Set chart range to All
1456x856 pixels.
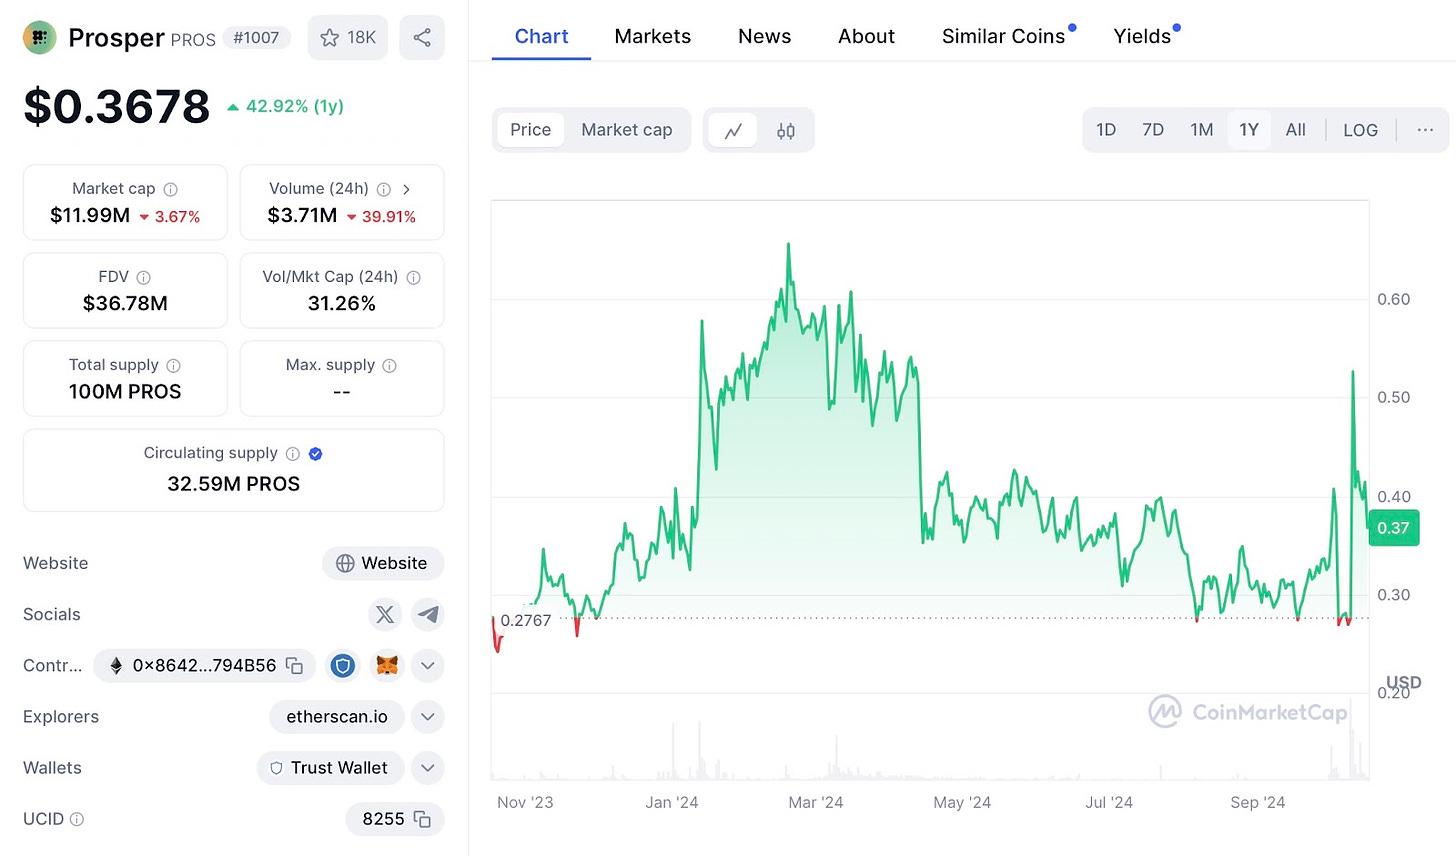click(1296, 130)
